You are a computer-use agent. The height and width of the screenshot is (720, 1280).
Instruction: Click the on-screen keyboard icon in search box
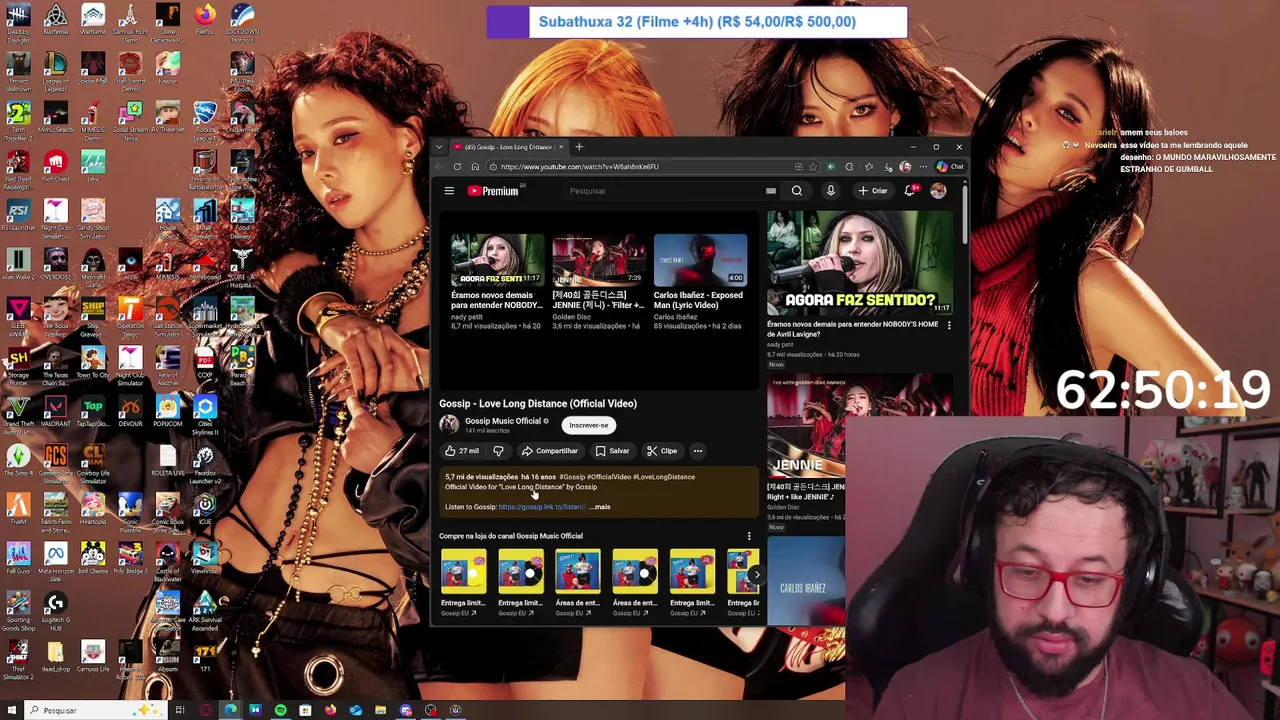tap(770, 191)
